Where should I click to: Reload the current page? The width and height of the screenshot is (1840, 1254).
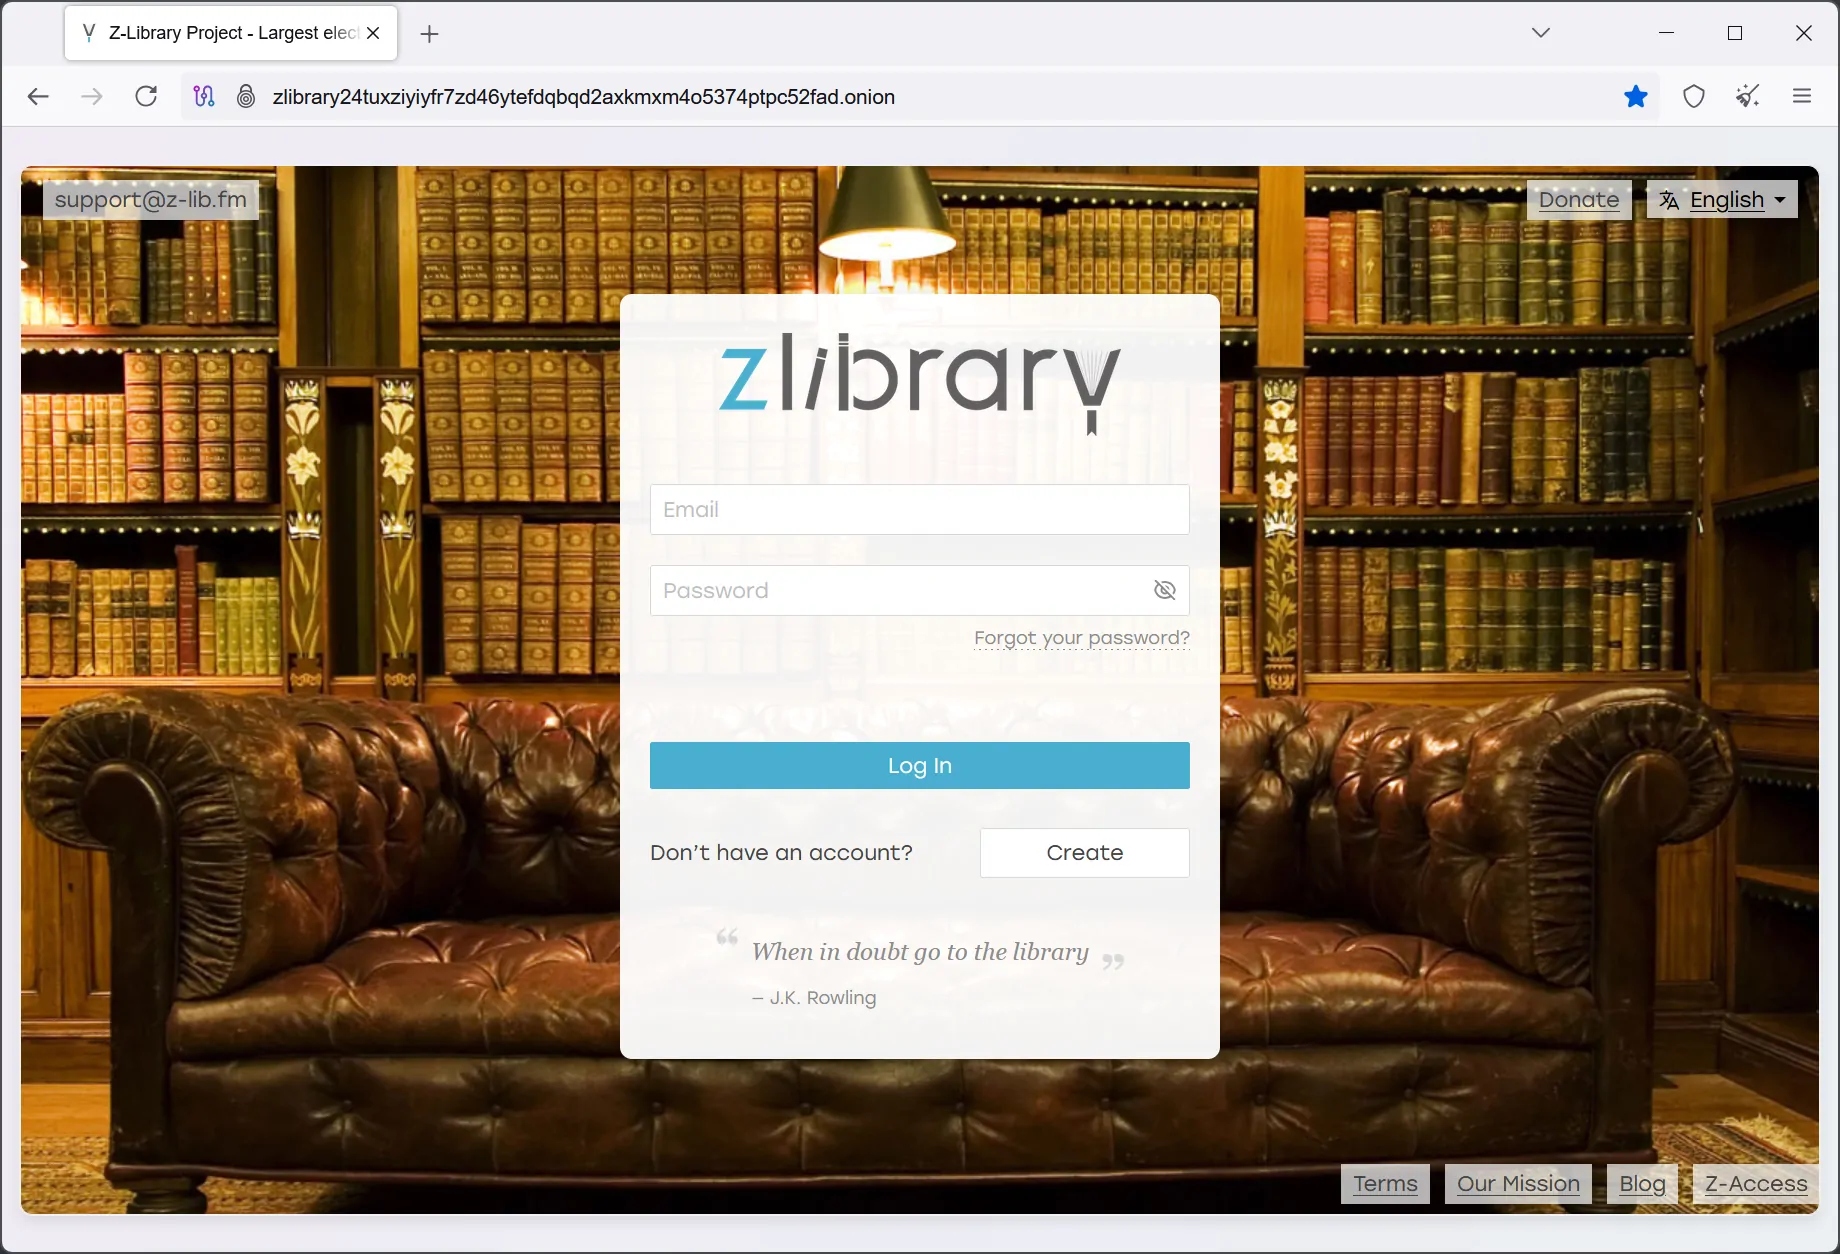[146, 96]
